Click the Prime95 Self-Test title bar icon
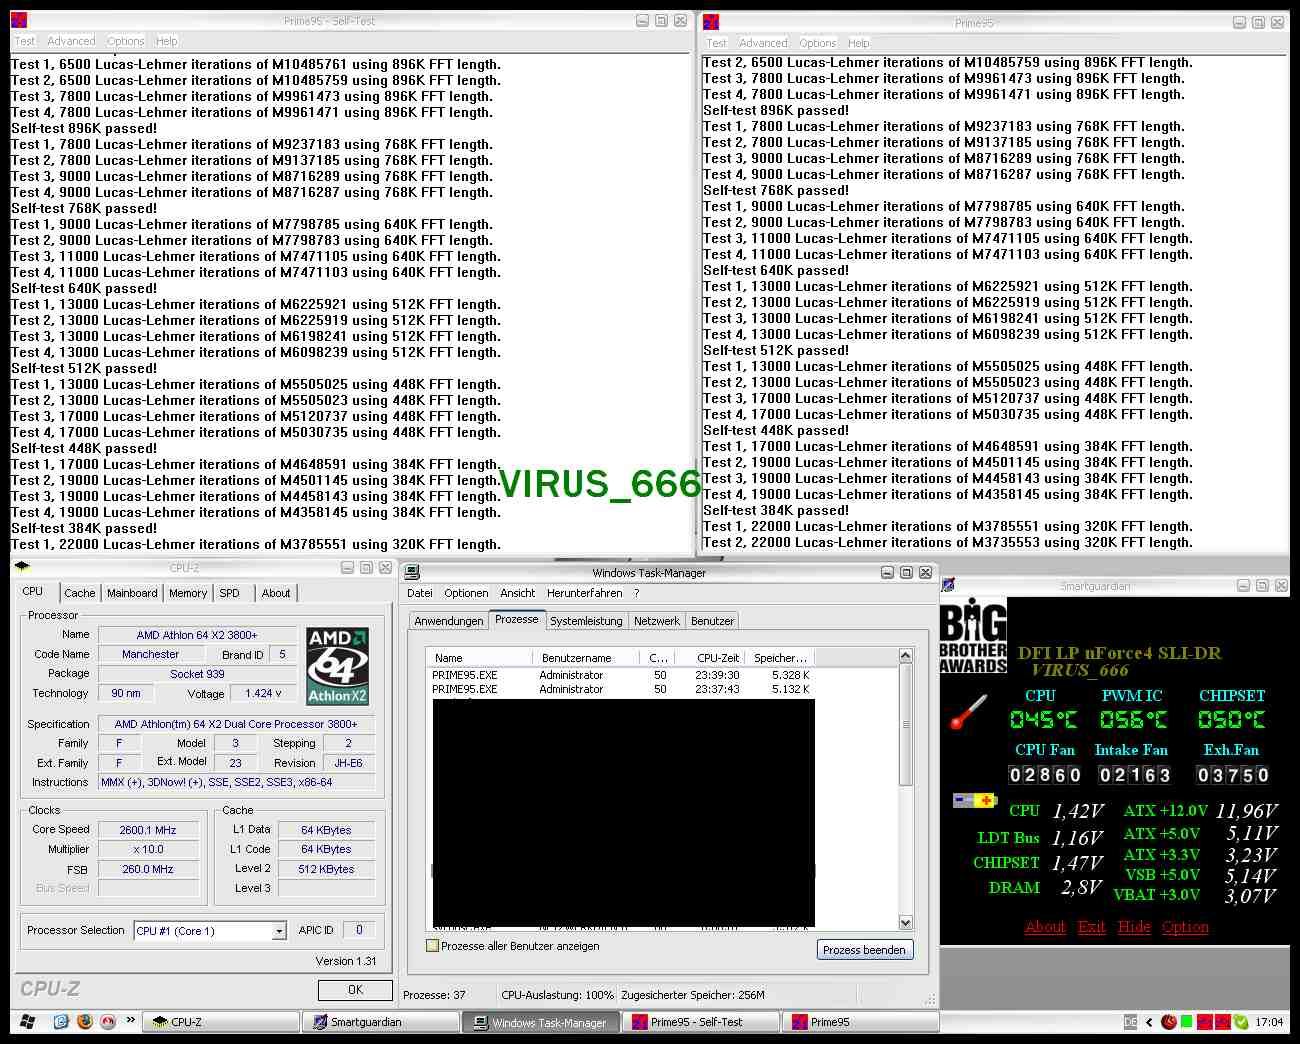Viewport: 1300px width, 1044px height. coord(19,21)
